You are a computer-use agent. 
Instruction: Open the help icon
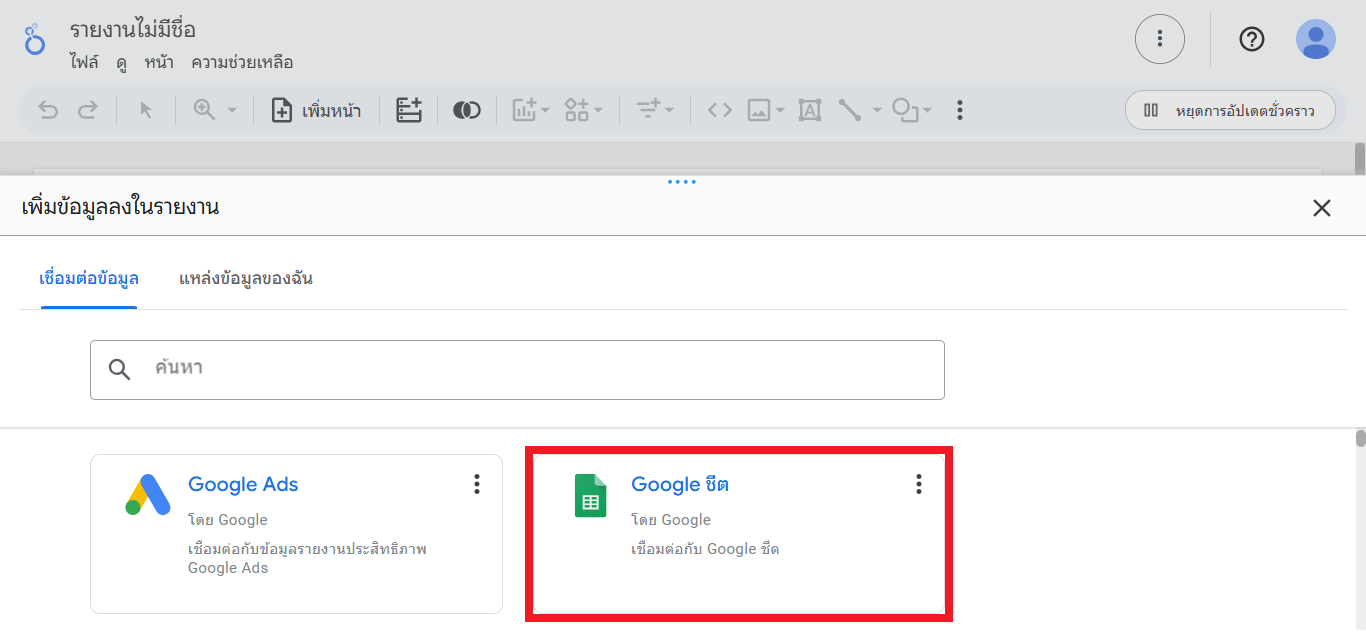pos(1252,39)
